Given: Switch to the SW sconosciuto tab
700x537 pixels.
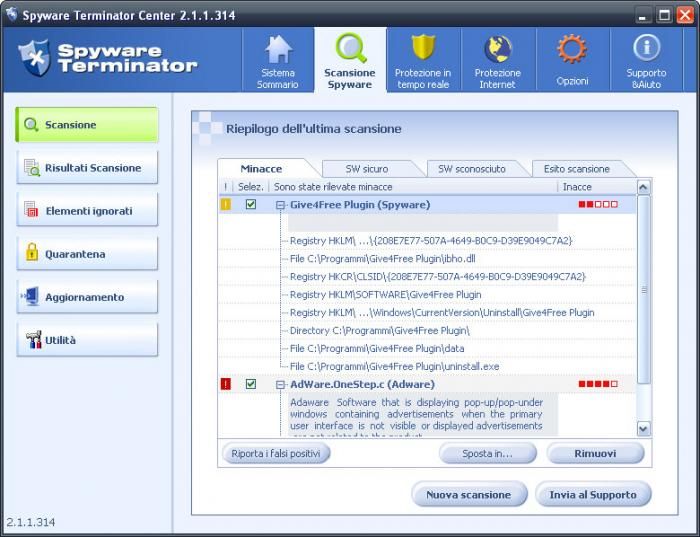Looking at the screenshot, I should coord(472,169).
